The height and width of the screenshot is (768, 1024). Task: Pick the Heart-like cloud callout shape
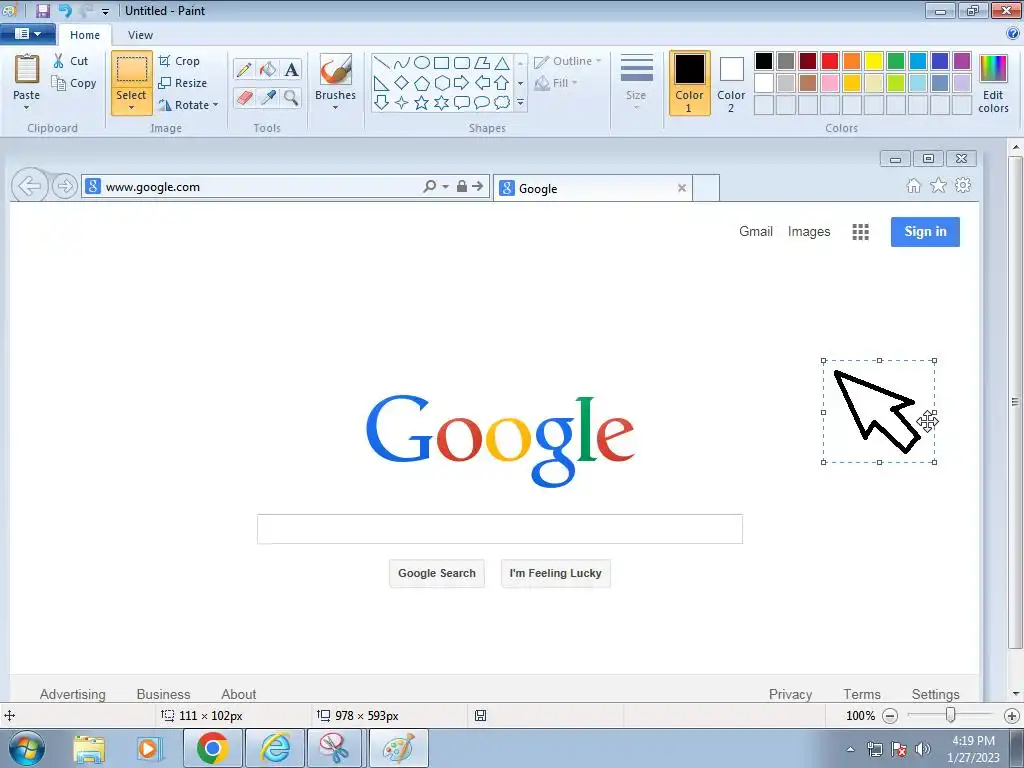click(x=502, y=103)
